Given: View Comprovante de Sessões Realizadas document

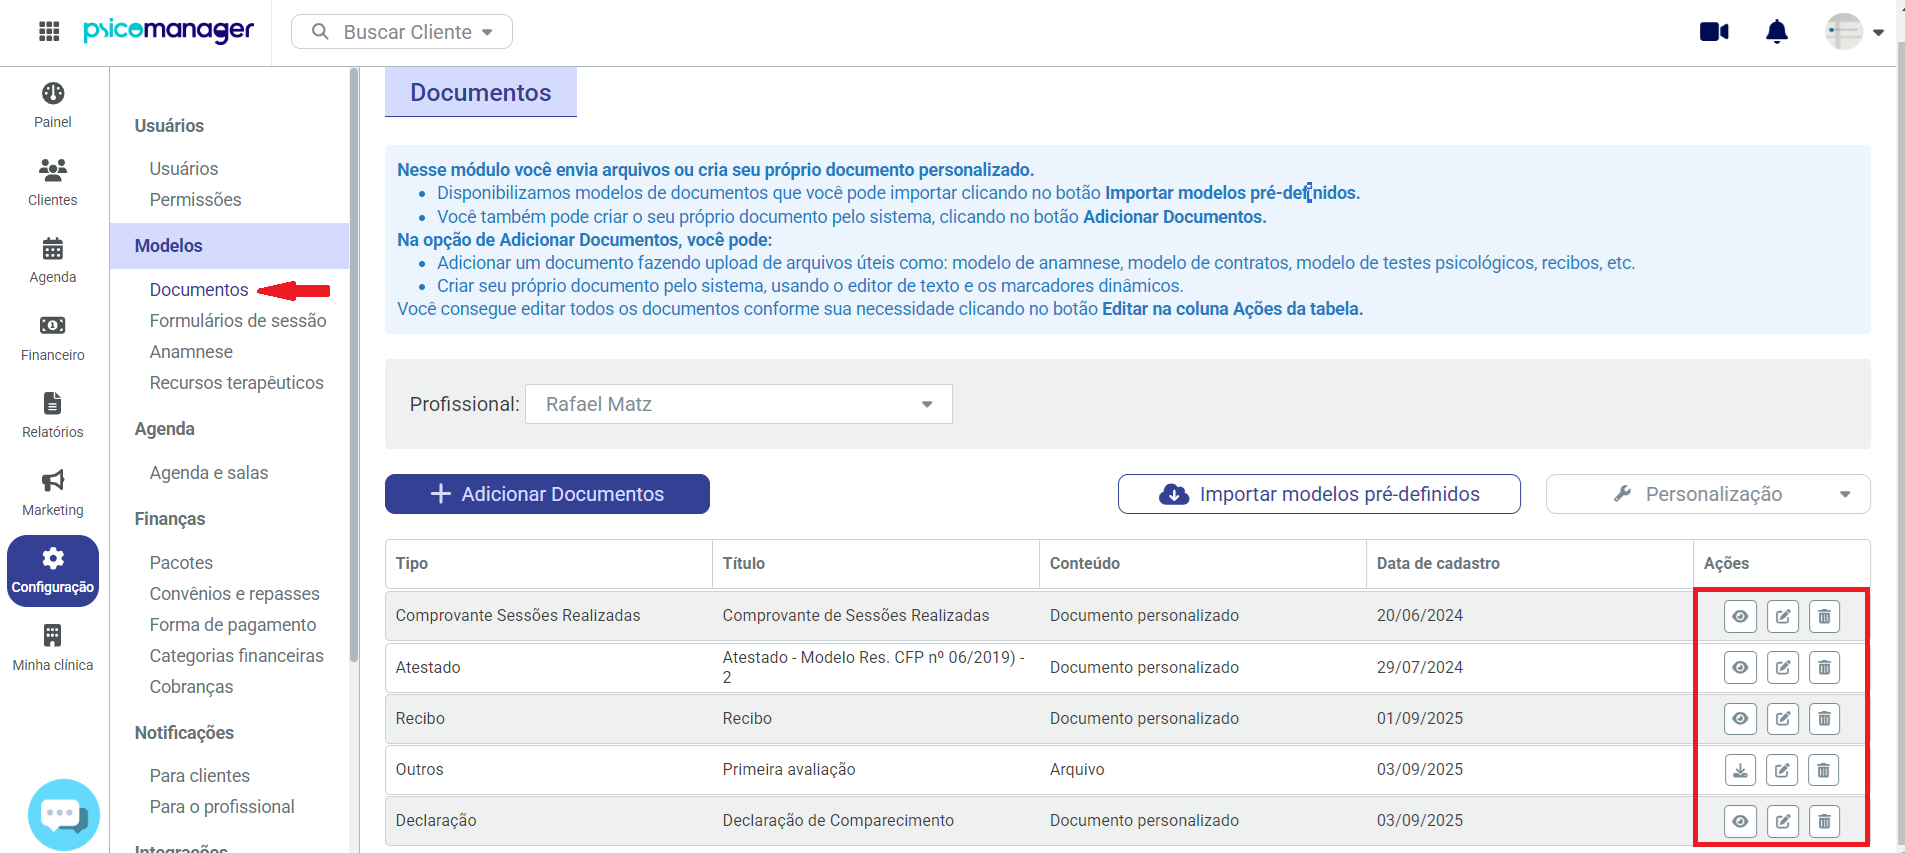Looking at the screenshot, I should [1740, 616].
